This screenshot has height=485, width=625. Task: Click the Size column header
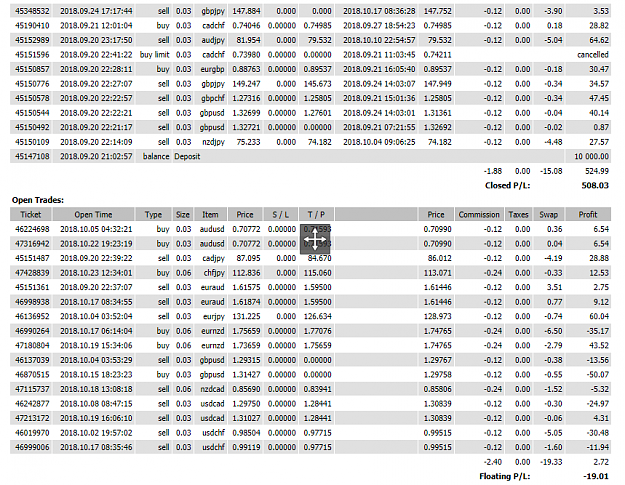click(183, 214)
